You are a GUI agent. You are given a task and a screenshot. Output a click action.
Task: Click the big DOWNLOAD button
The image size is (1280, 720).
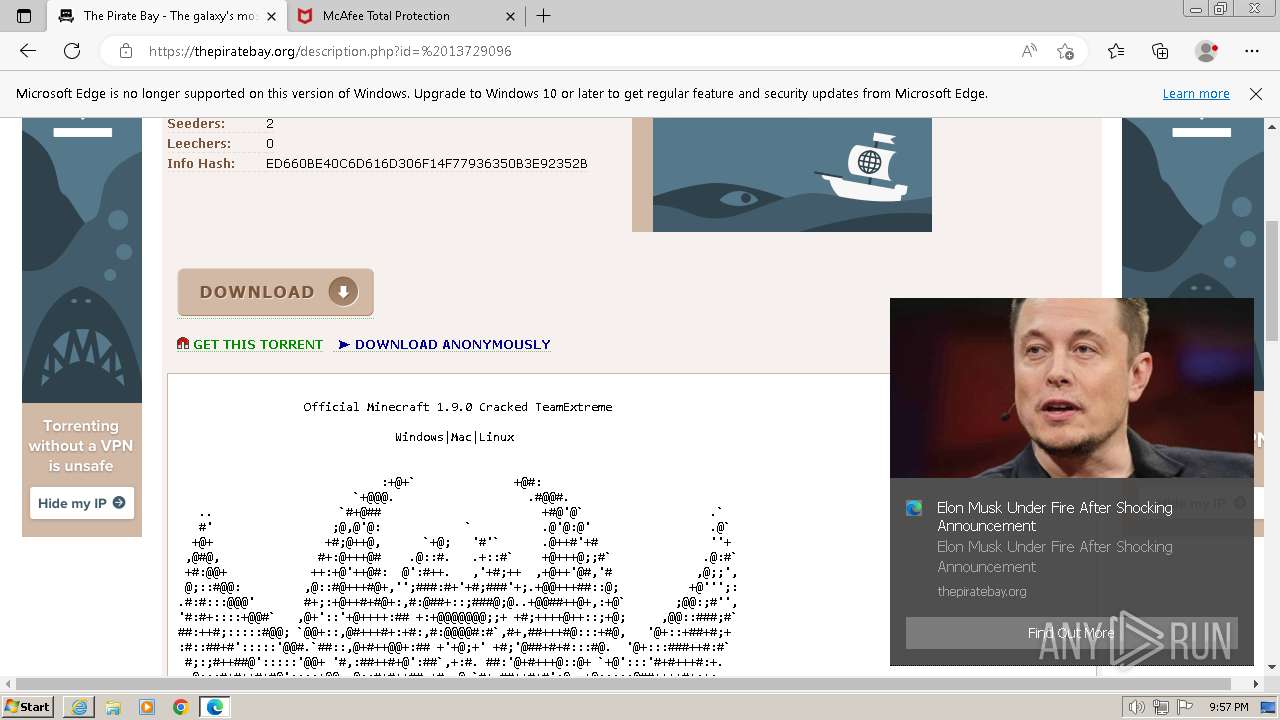pos(276,292)
